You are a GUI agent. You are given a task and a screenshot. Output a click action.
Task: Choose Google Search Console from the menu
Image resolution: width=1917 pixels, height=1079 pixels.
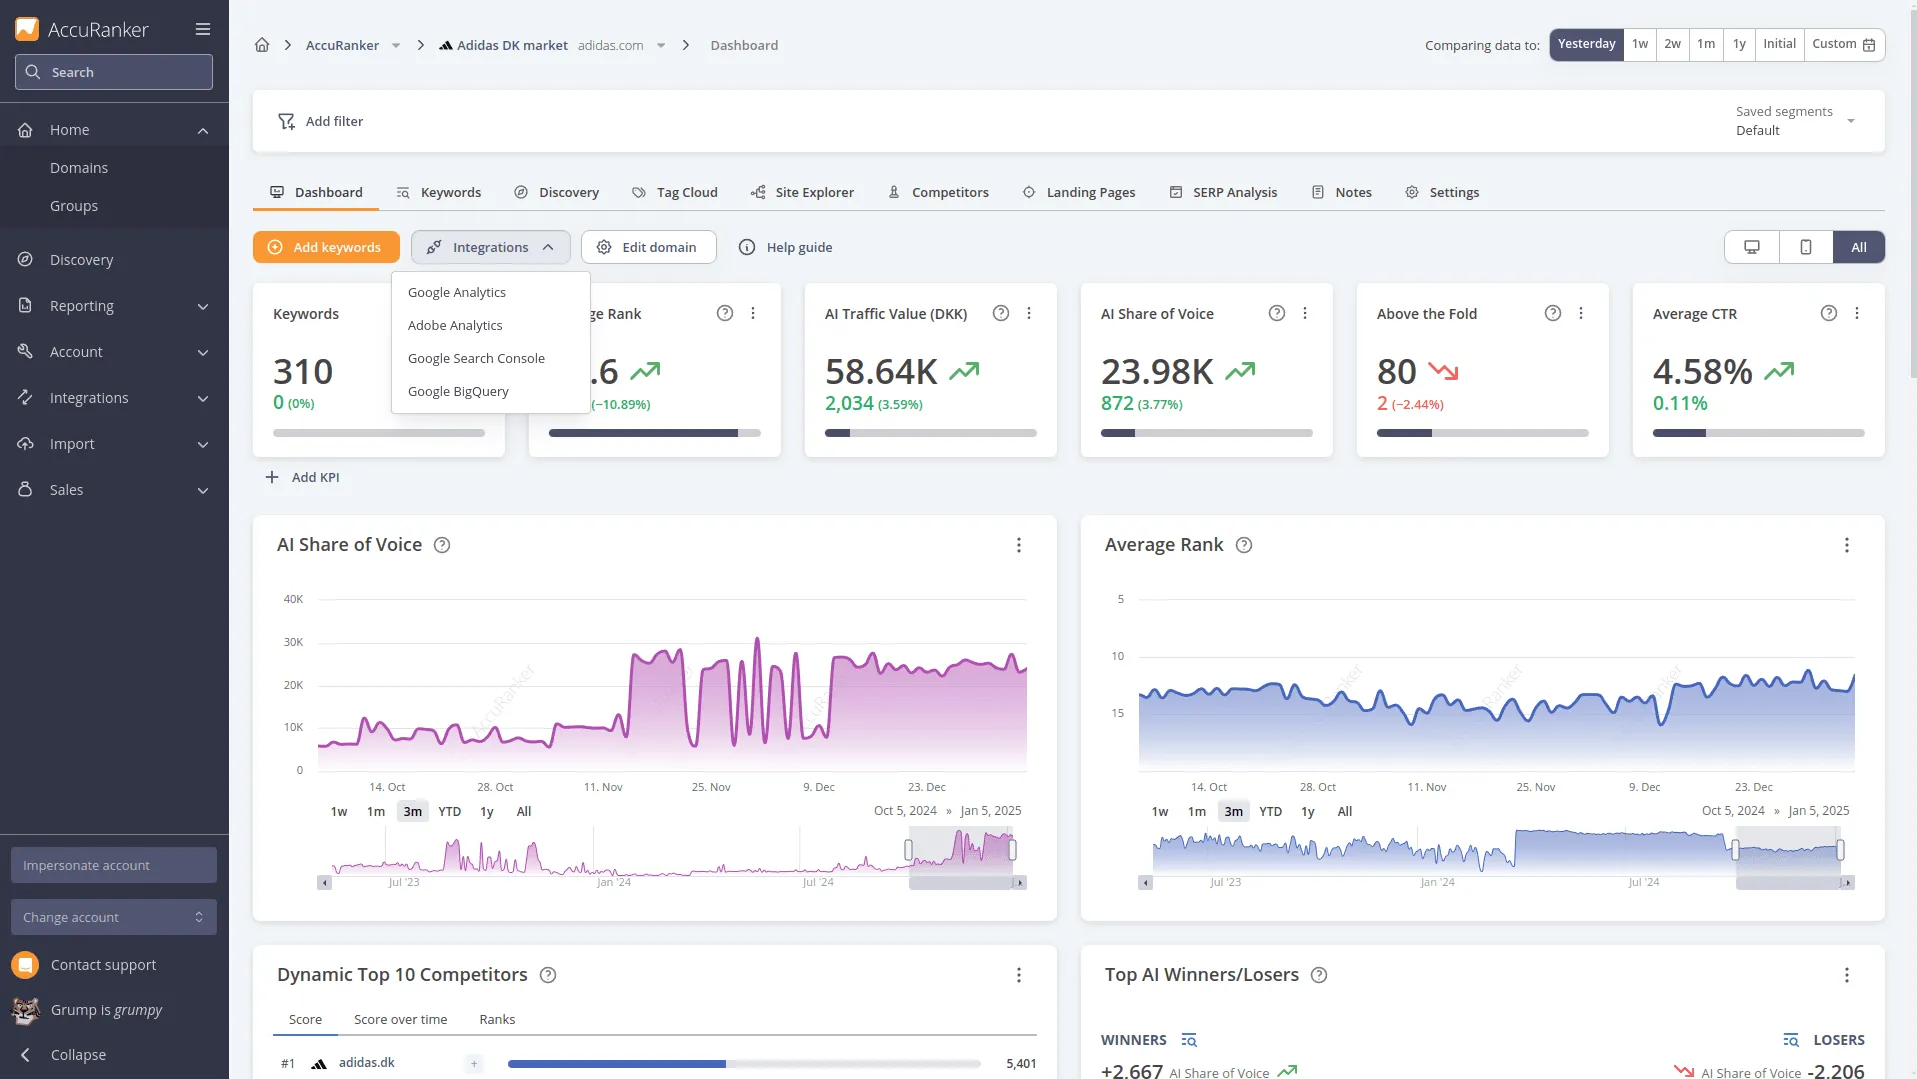(476, 358)
